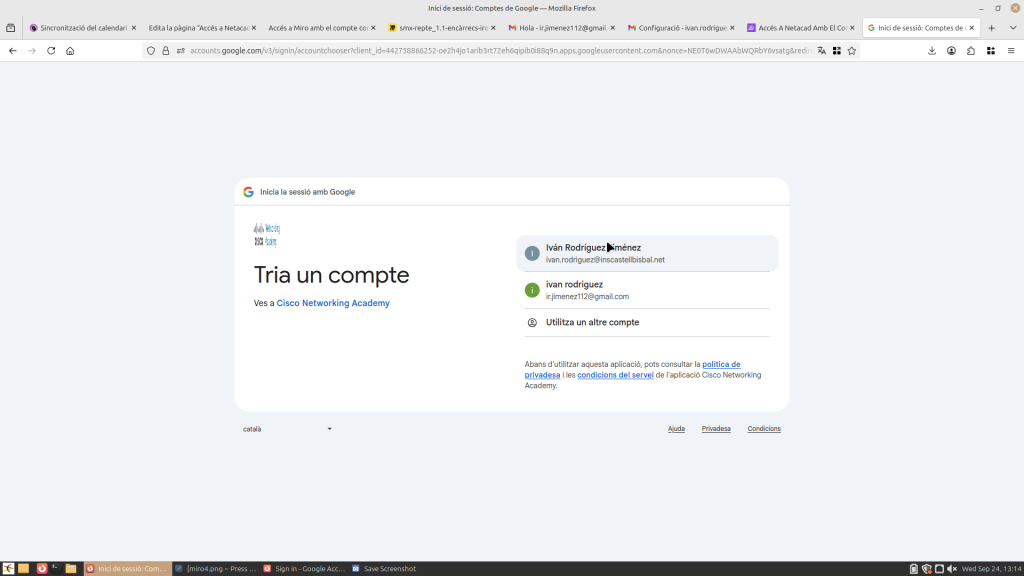This screenshot has width=1024, height=576.
Task: Reload the current page
Action: (51, 50)
